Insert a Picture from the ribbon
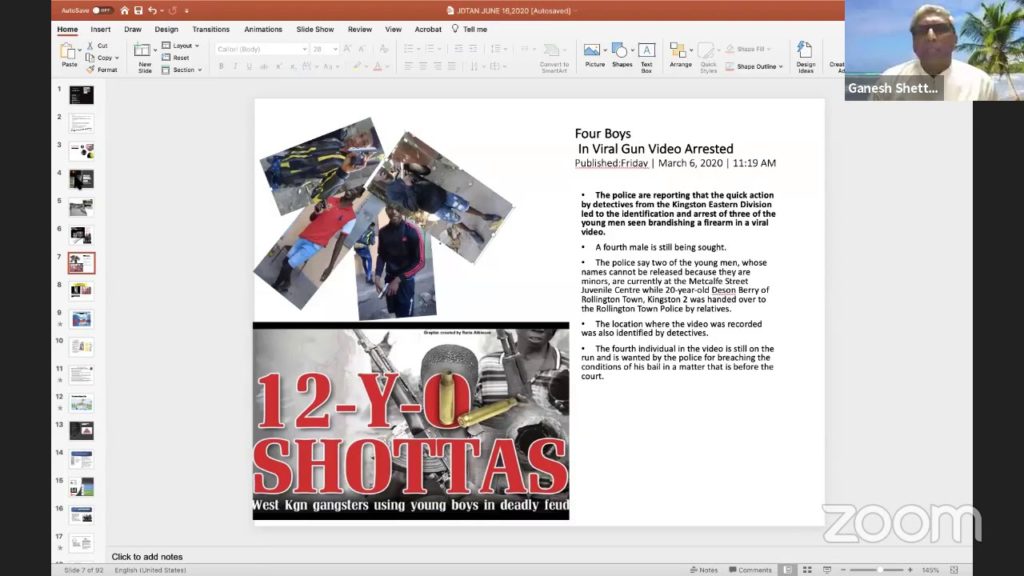The height and width of the screenshot is (576, 1024). [x=594, y=54]
